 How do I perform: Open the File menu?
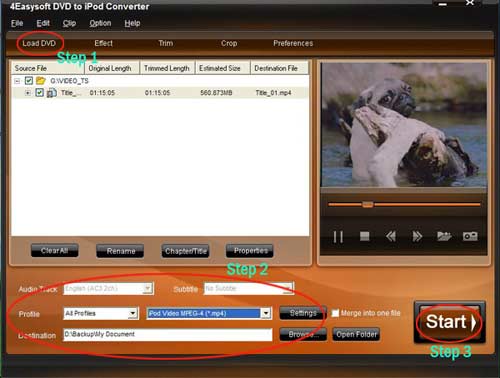click(x=17, y=23)
